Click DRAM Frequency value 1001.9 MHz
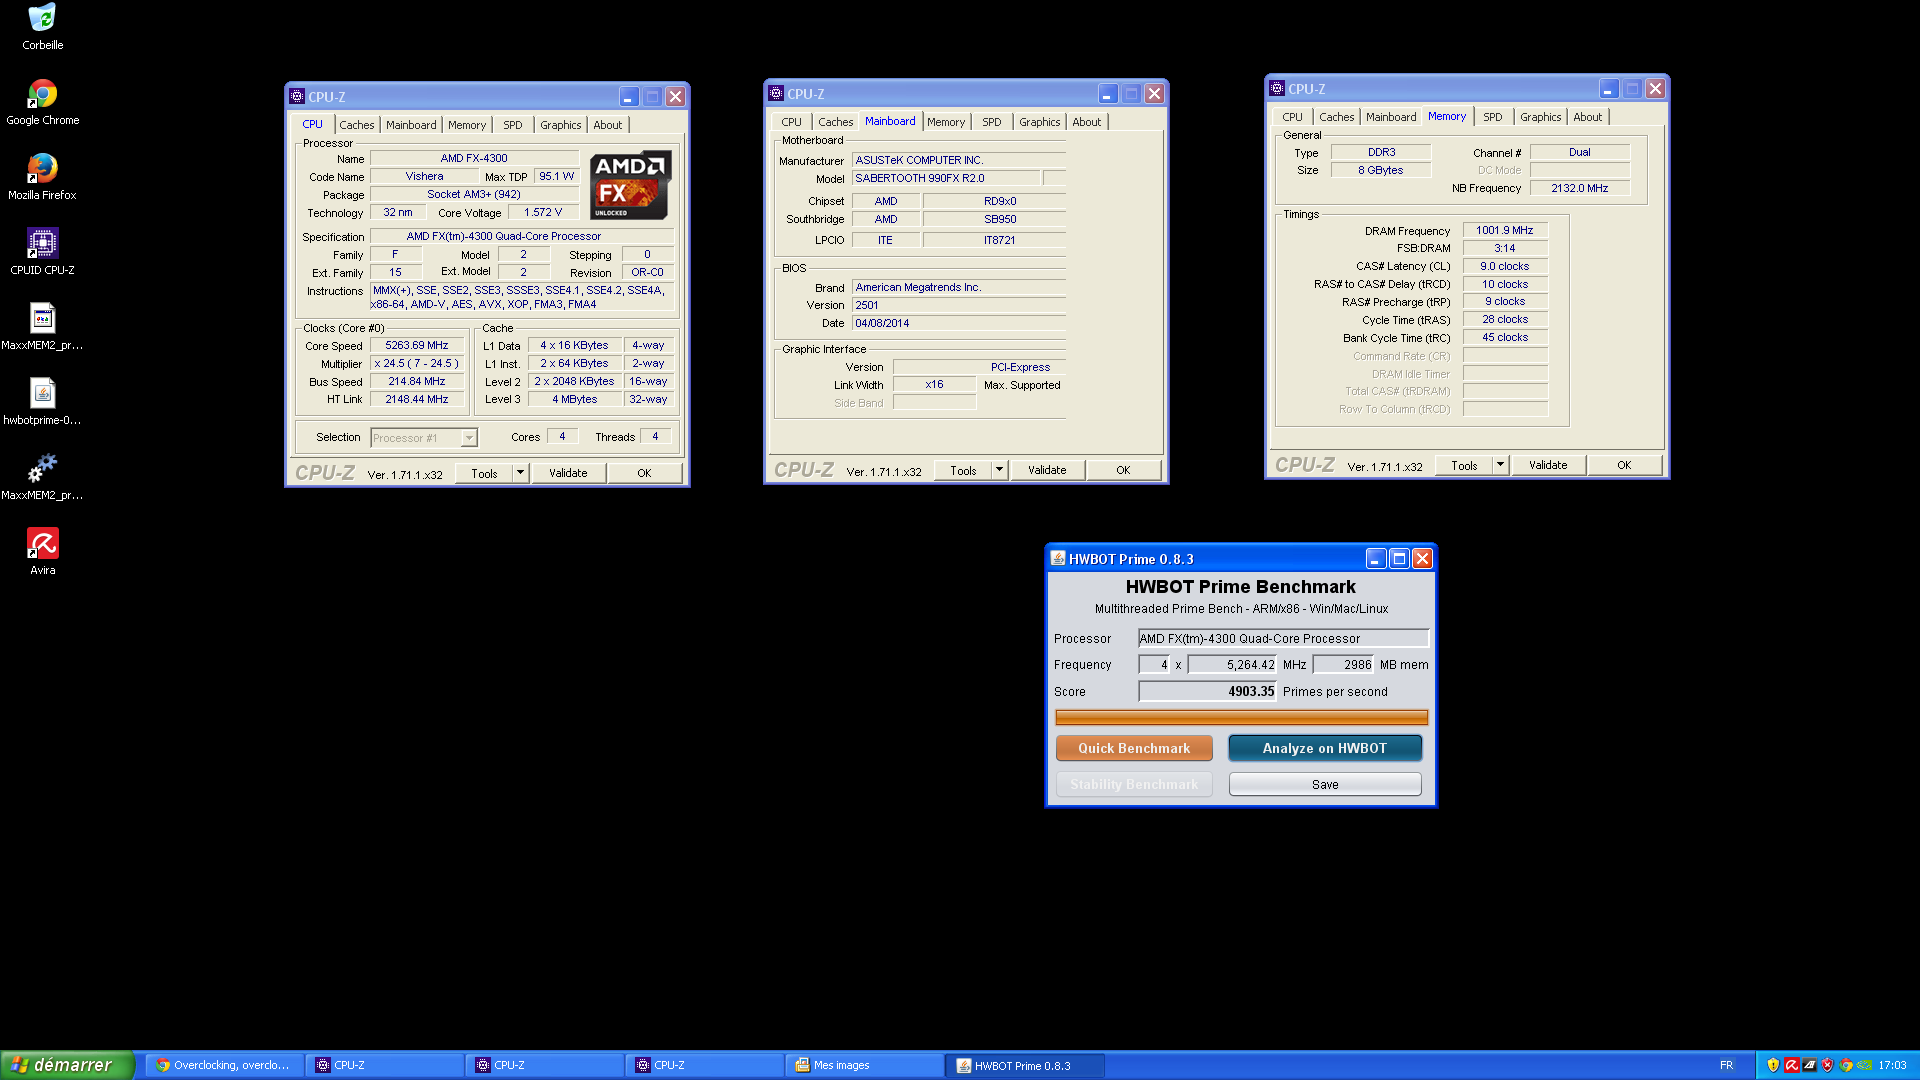The height and width of the screenshot is (1080, 1920). click(x=1505, y=230)
